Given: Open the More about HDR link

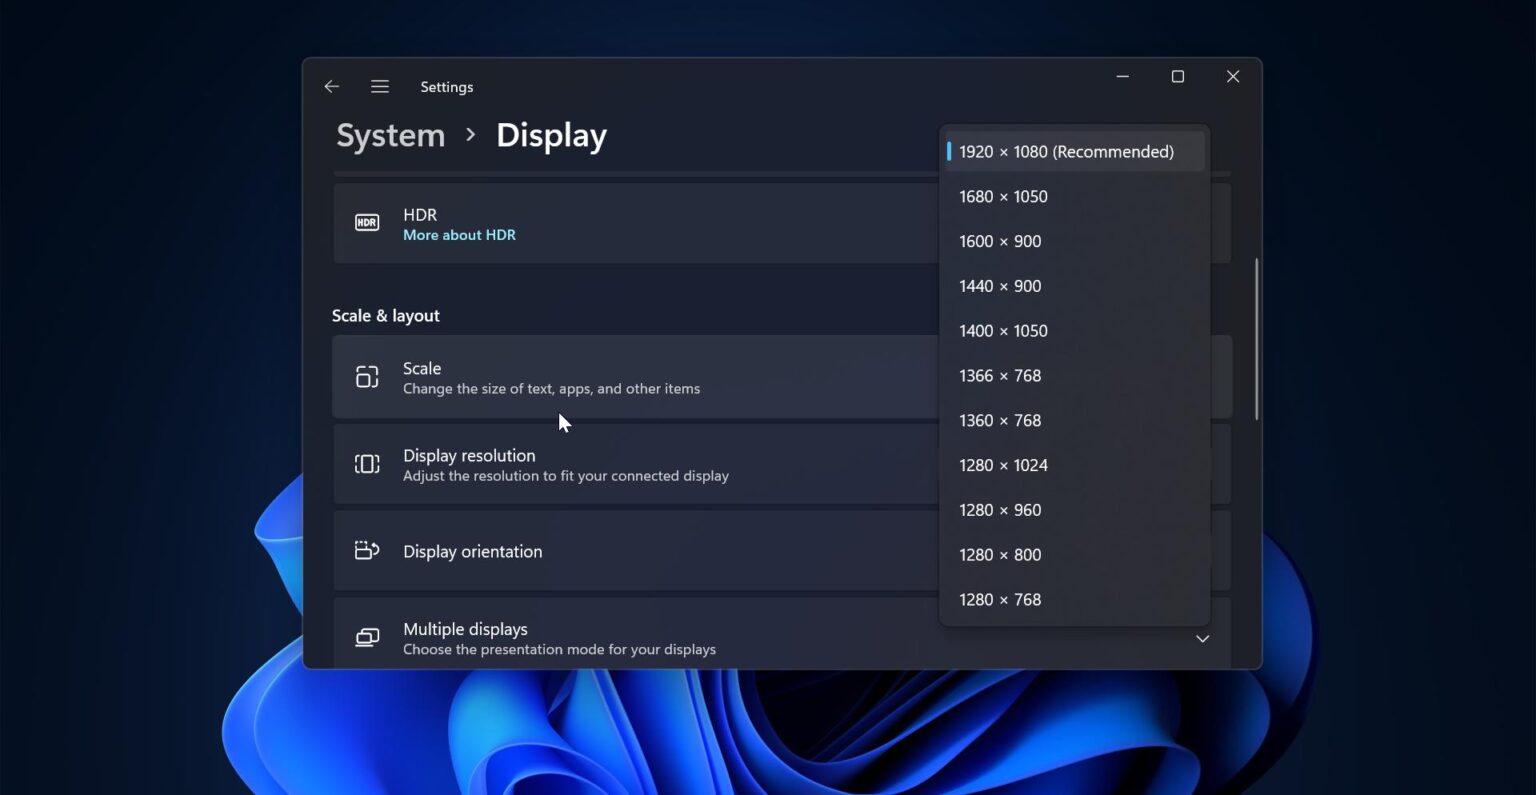Looking at the screenshot, I should 459,234.
